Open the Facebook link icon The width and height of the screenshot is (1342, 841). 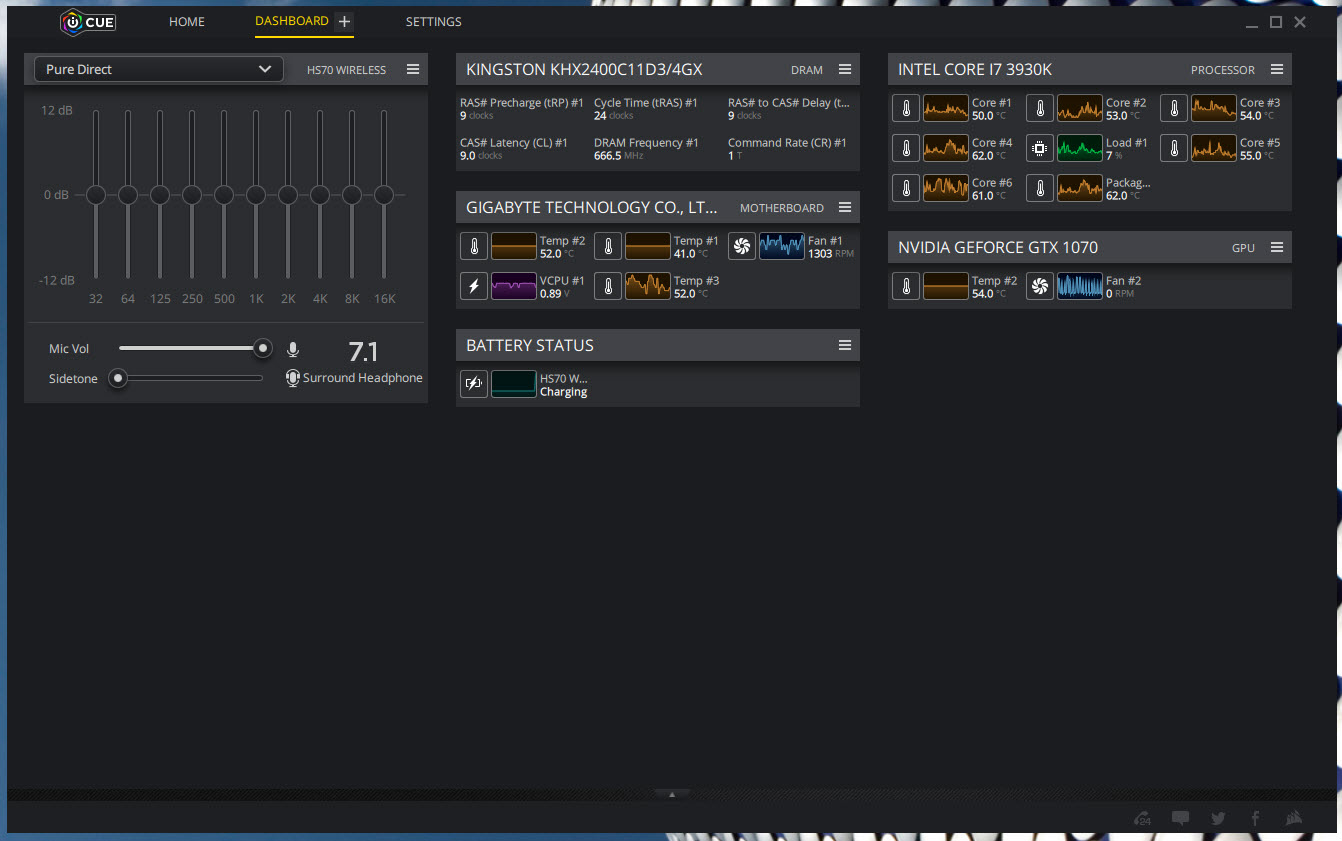(1255, 818)
